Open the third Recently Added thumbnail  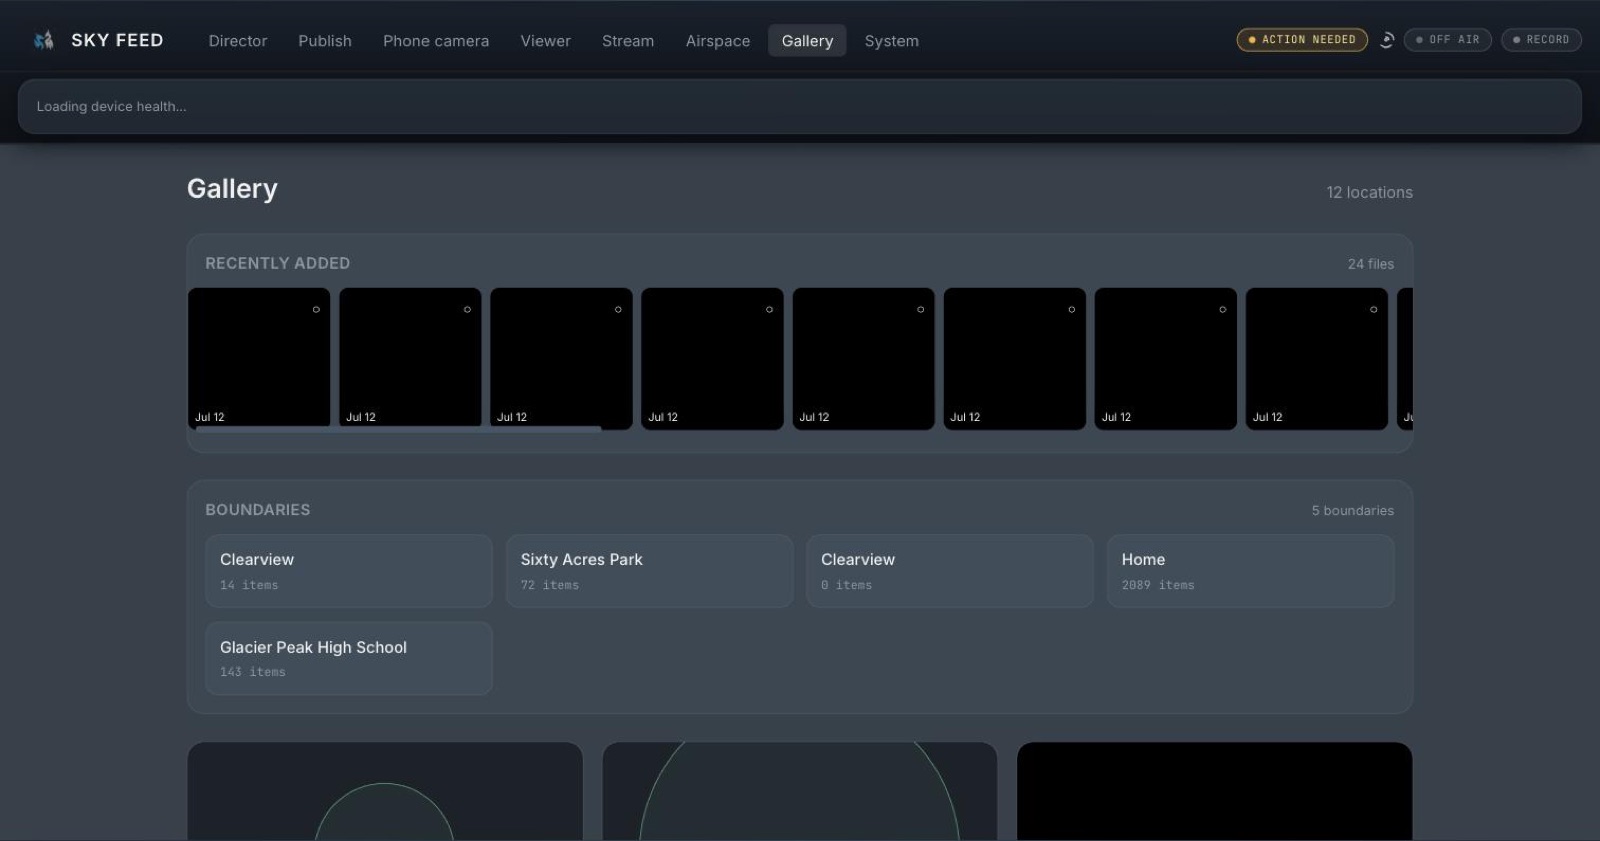[x=561, y=358]
